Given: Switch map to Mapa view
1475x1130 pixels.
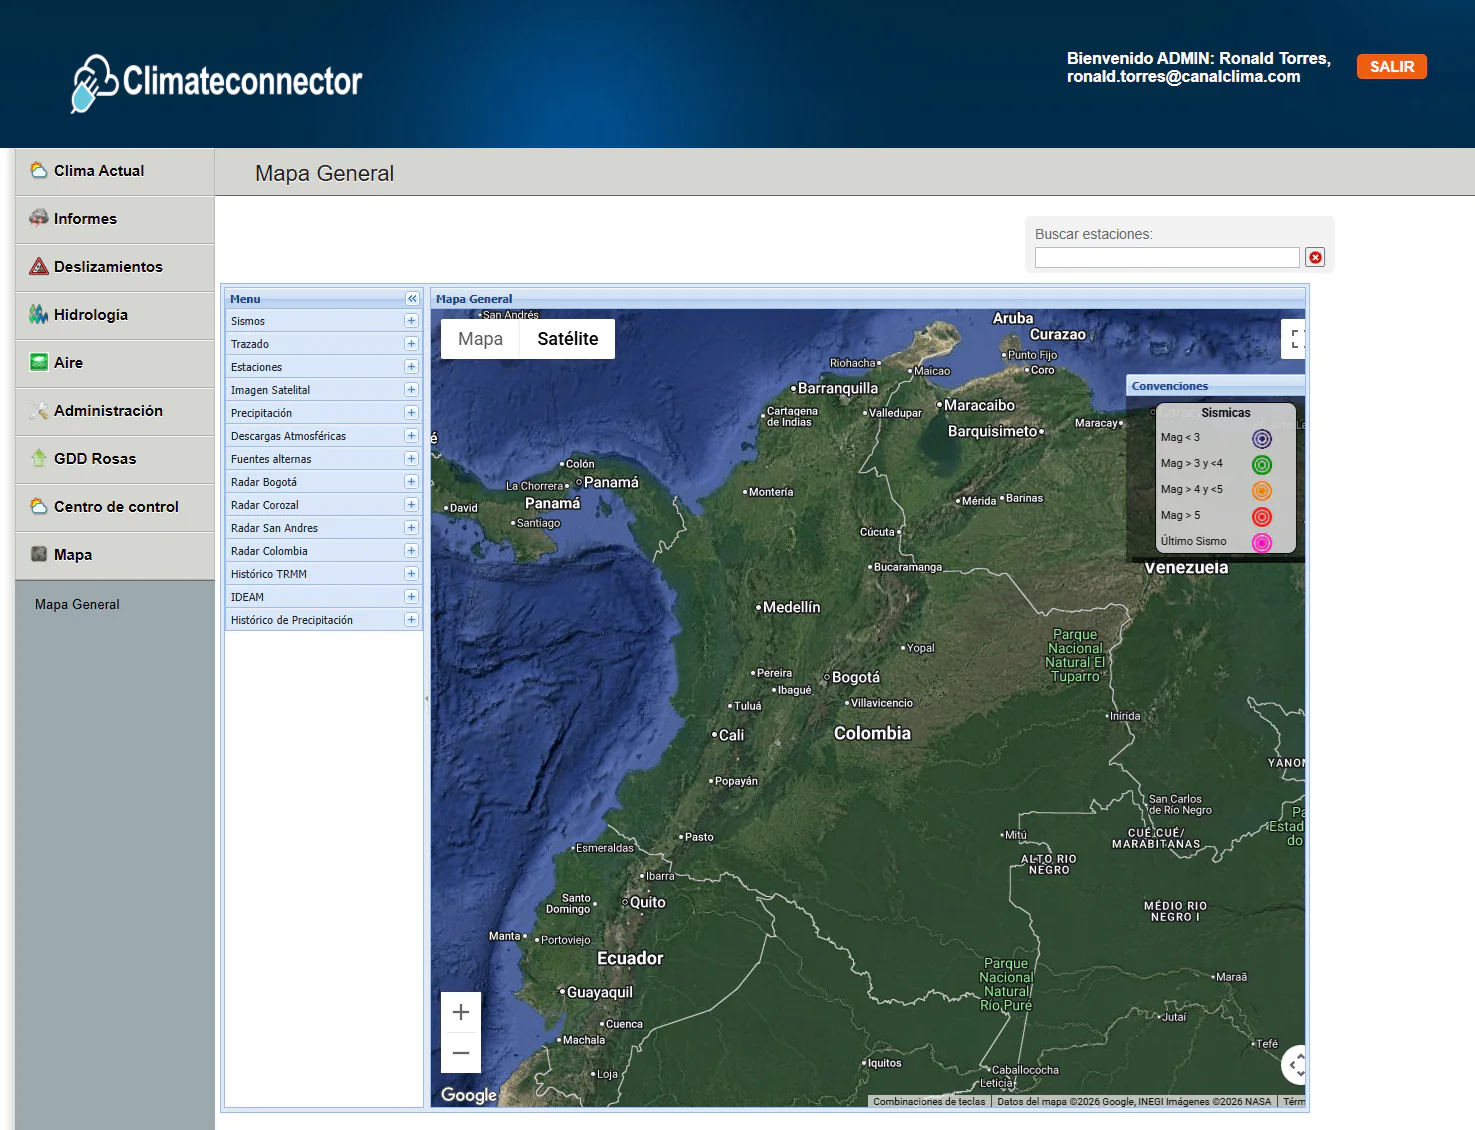Looking at the screenshot, I should point(480,339).
